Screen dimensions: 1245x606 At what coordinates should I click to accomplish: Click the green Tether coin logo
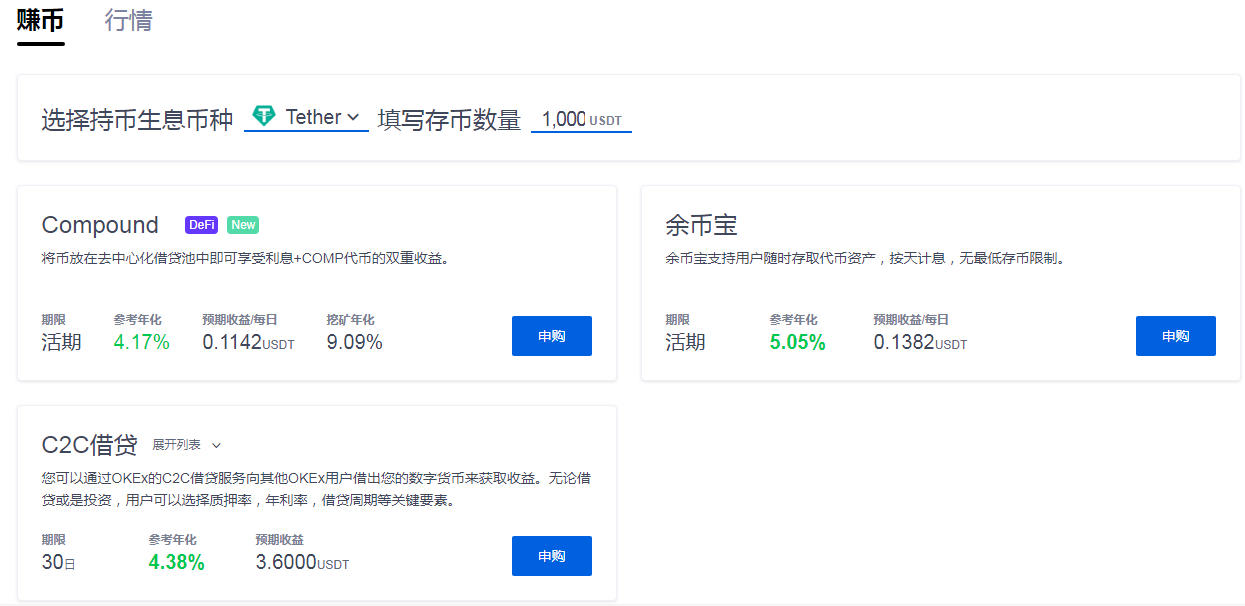(x=264, y=116)
